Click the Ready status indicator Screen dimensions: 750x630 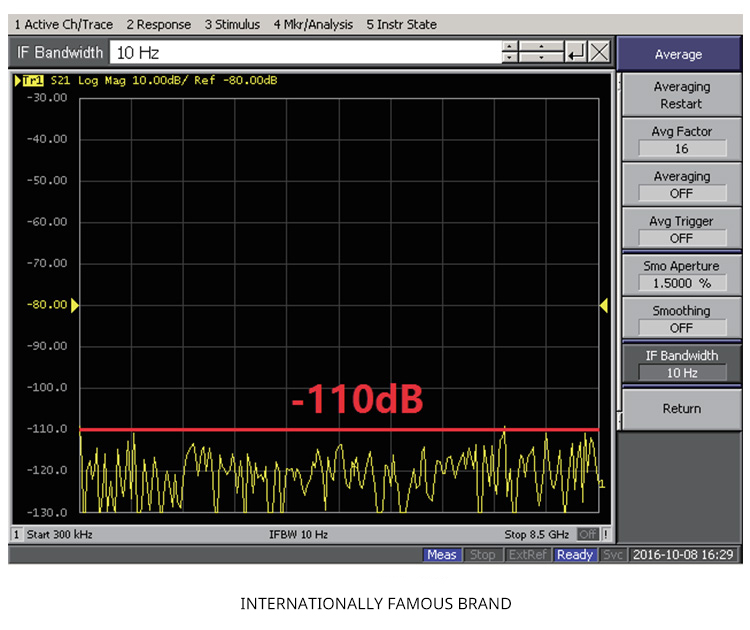[575, 555]
